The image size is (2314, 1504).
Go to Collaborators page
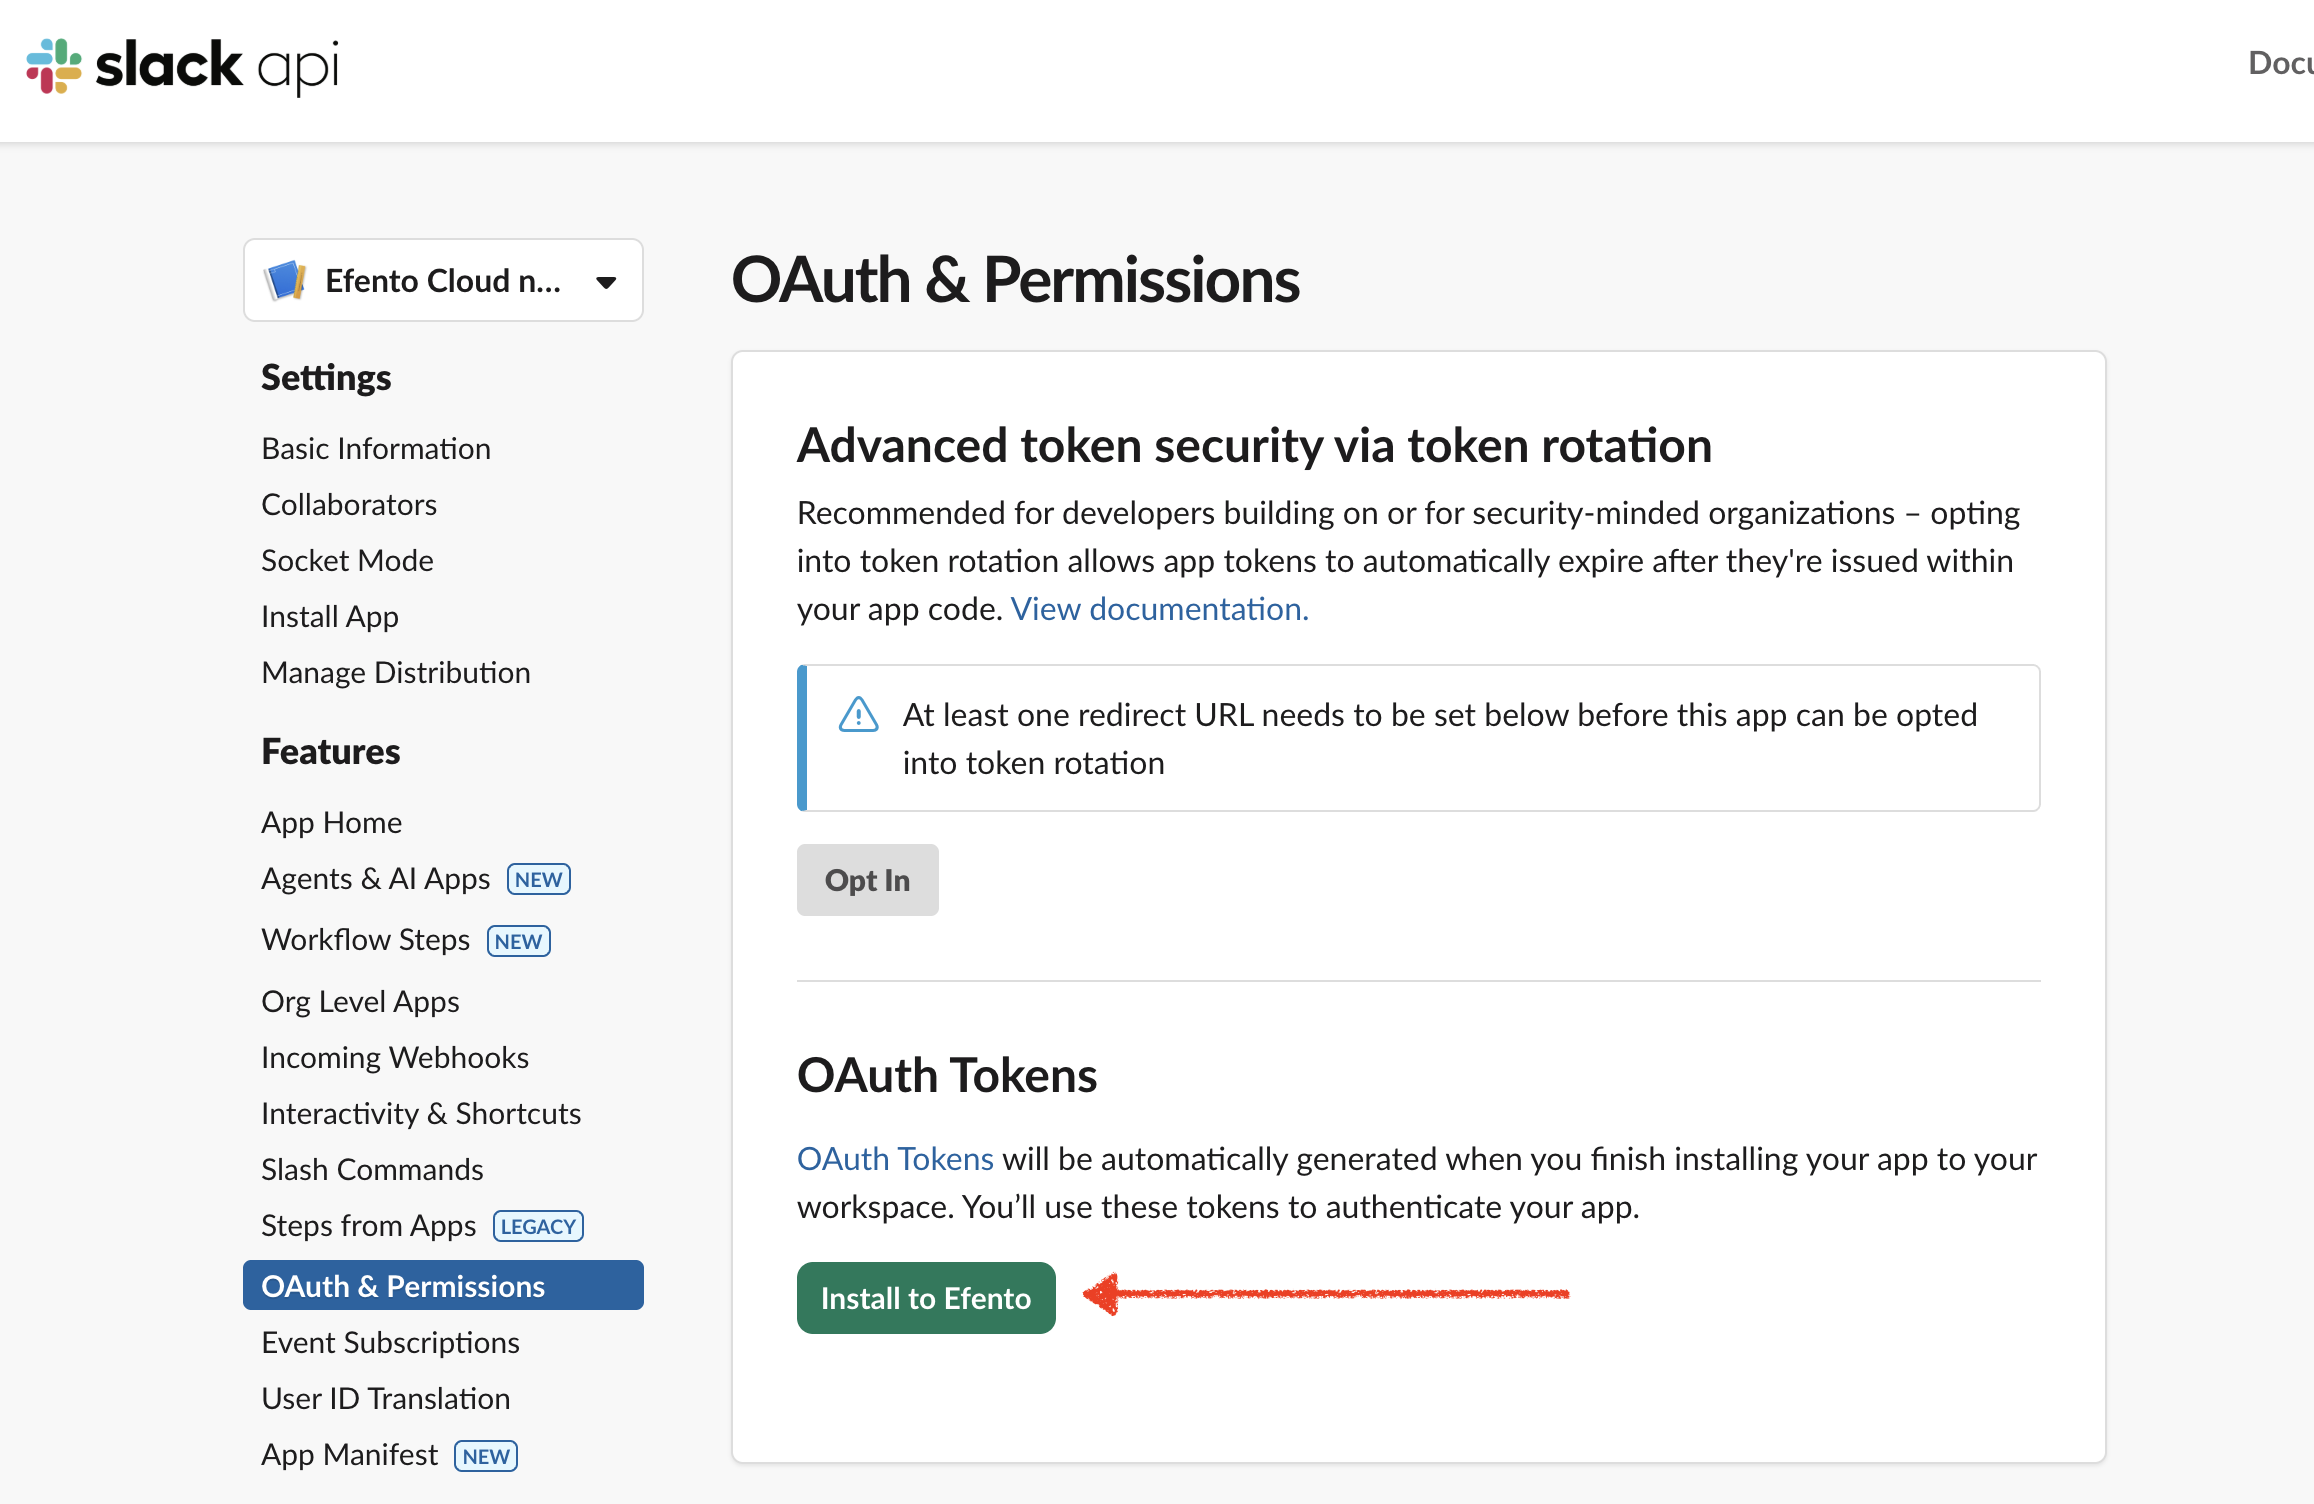point(349,505)
